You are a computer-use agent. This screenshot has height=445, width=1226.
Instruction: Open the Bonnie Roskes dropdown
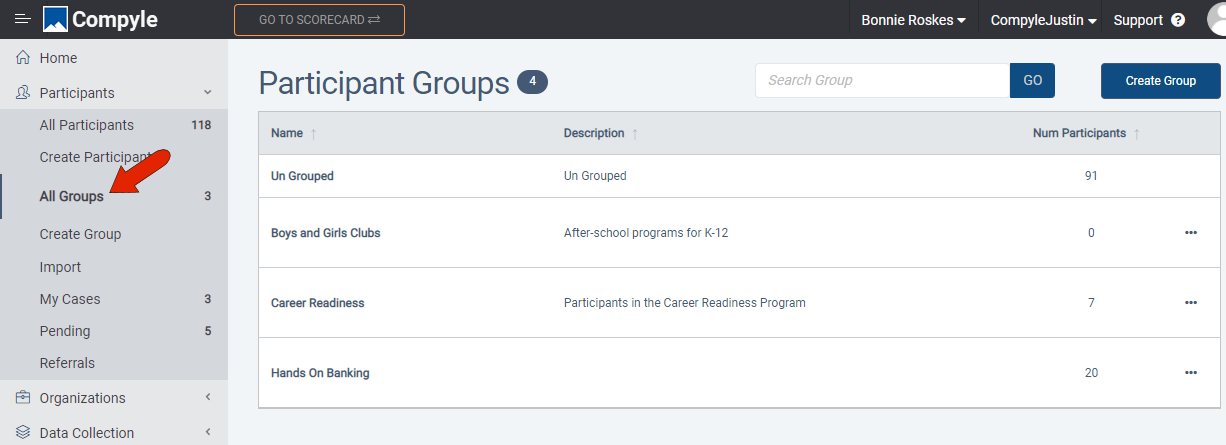pos(913,20)
